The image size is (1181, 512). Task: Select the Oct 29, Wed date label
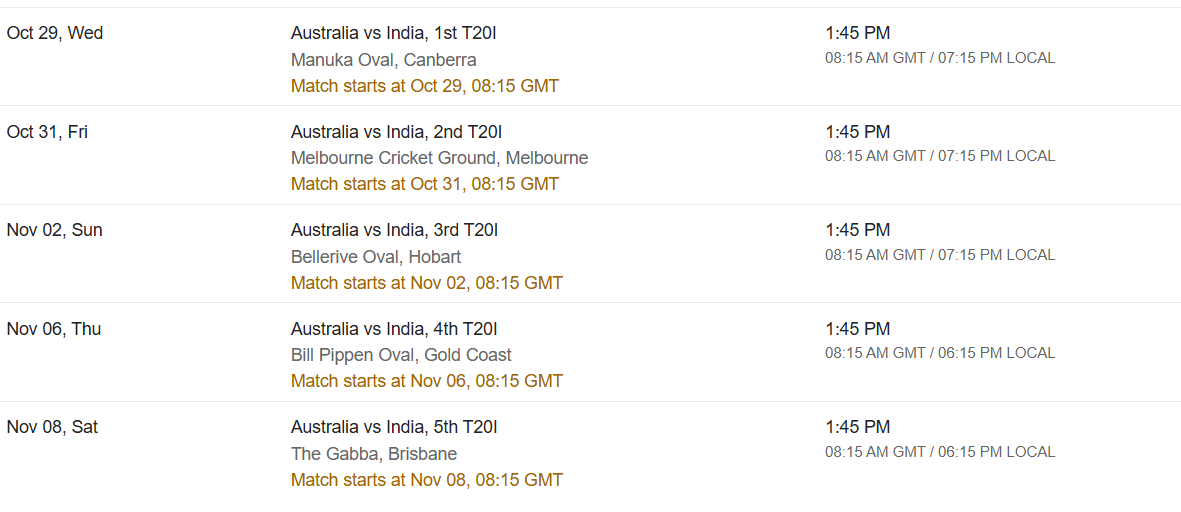coord(55,33)
